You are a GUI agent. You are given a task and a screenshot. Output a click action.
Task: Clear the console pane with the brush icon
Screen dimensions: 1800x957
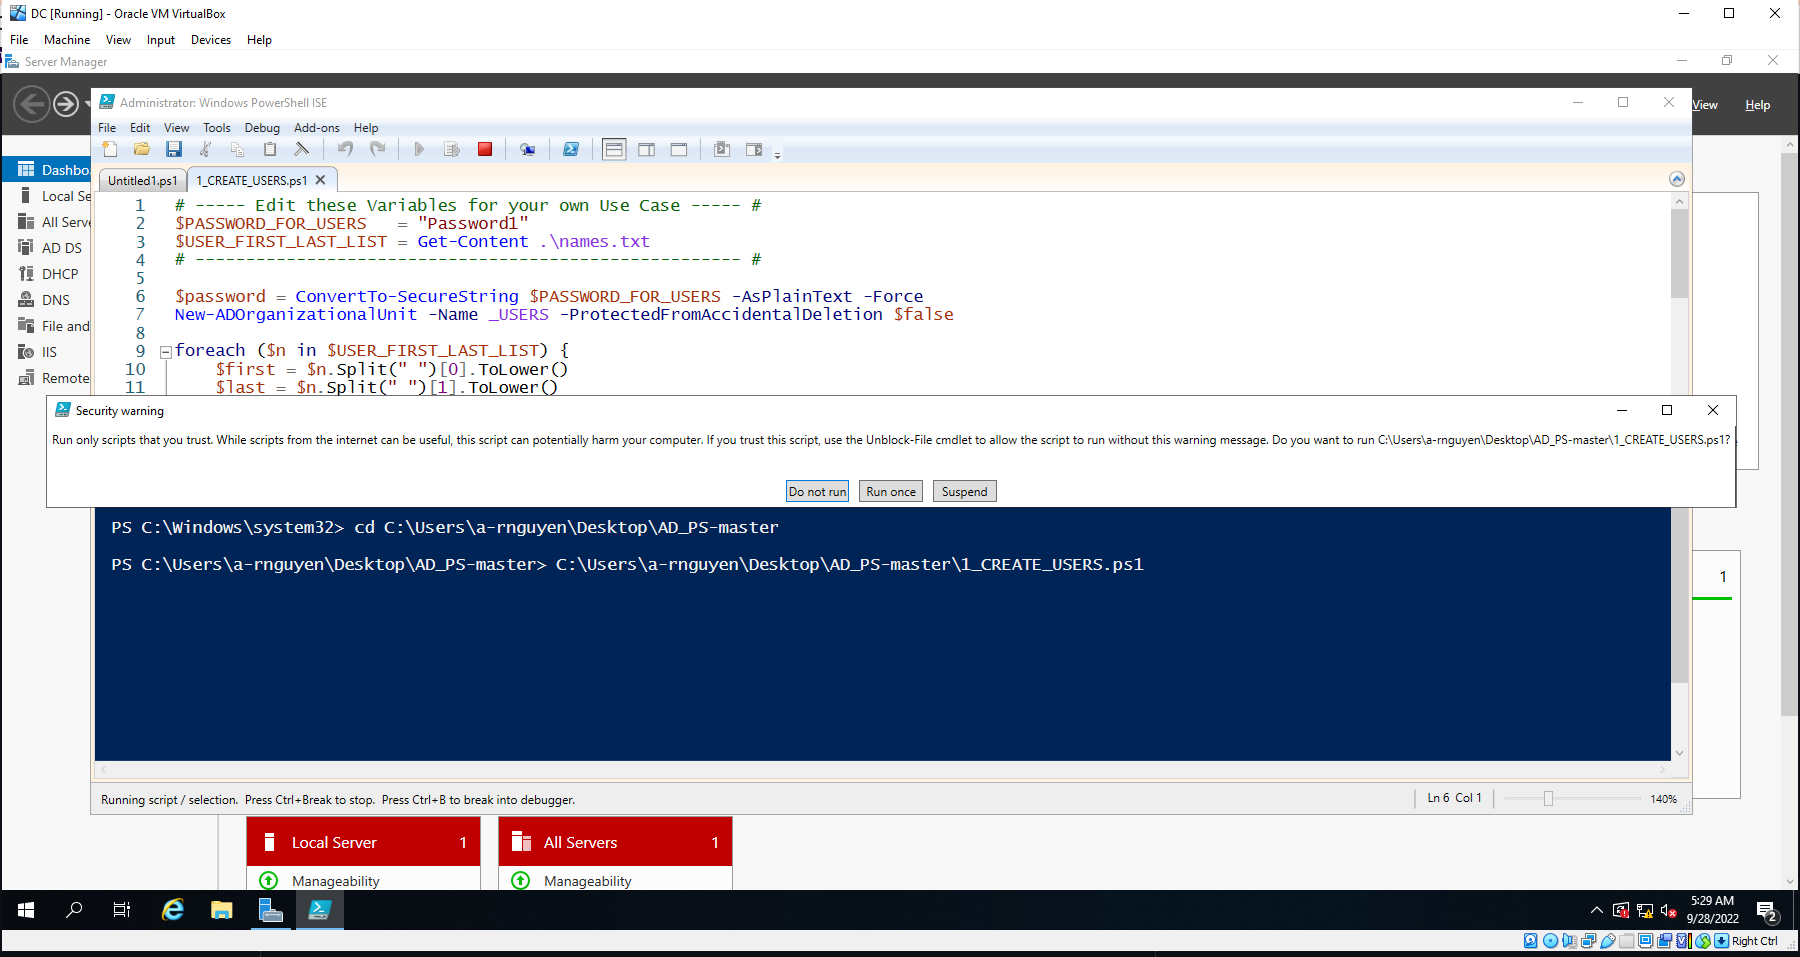point(302,150)
